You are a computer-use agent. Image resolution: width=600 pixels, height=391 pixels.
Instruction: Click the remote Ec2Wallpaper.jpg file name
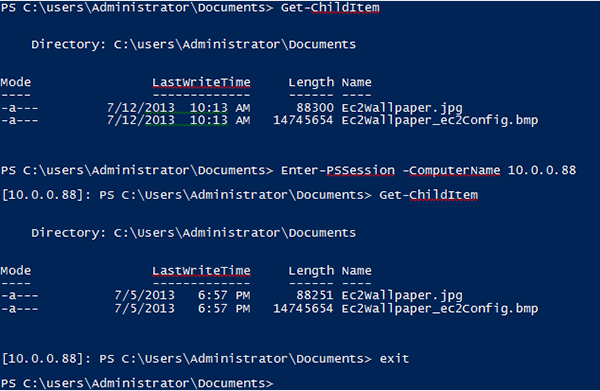tap(402, 296)
